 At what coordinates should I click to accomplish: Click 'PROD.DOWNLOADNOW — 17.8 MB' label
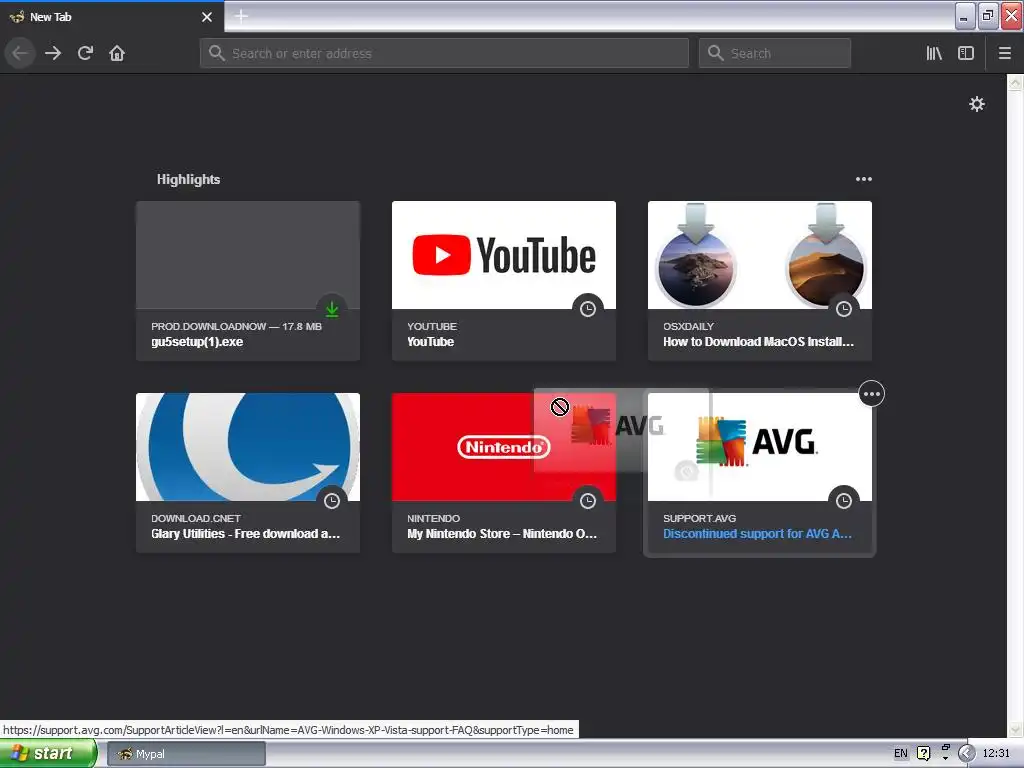(x=236, y=326)
